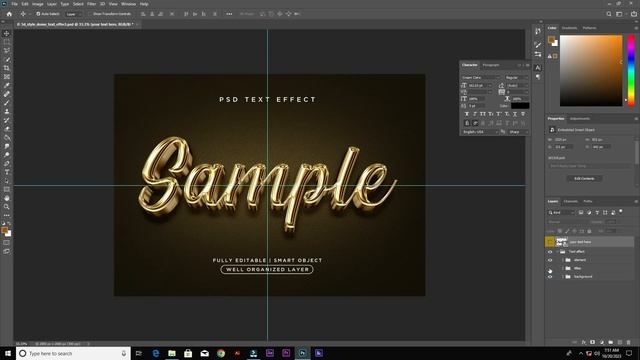This screenshot has height=360, width=640.
Task: Delete layer using the trash icon
Action: [629, 342]
